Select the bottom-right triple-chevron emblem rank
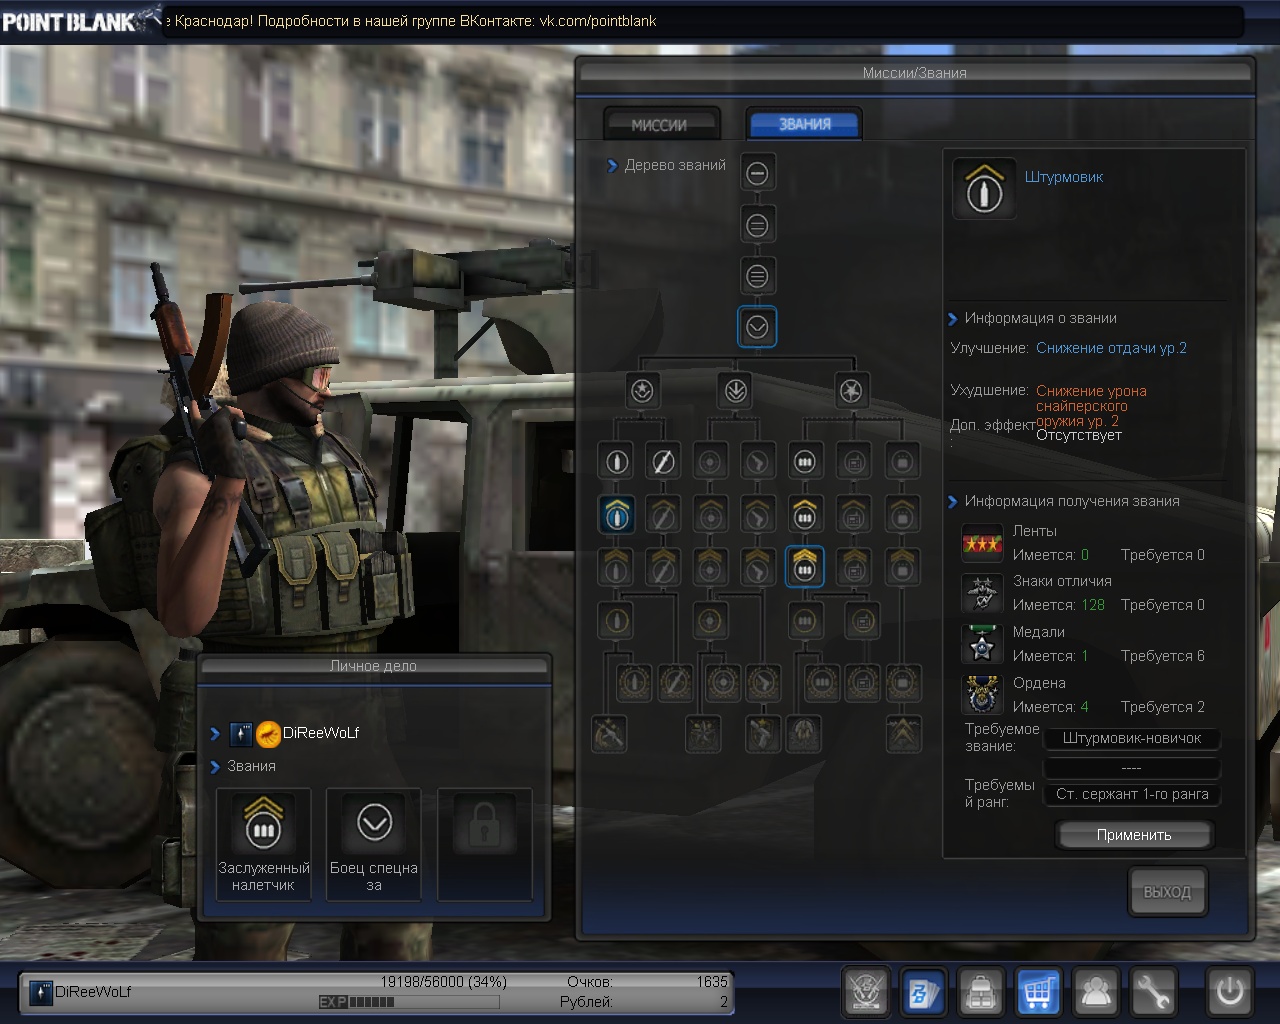The height and width of the screenshot is (1024, 1280). (x=904, y=734)
